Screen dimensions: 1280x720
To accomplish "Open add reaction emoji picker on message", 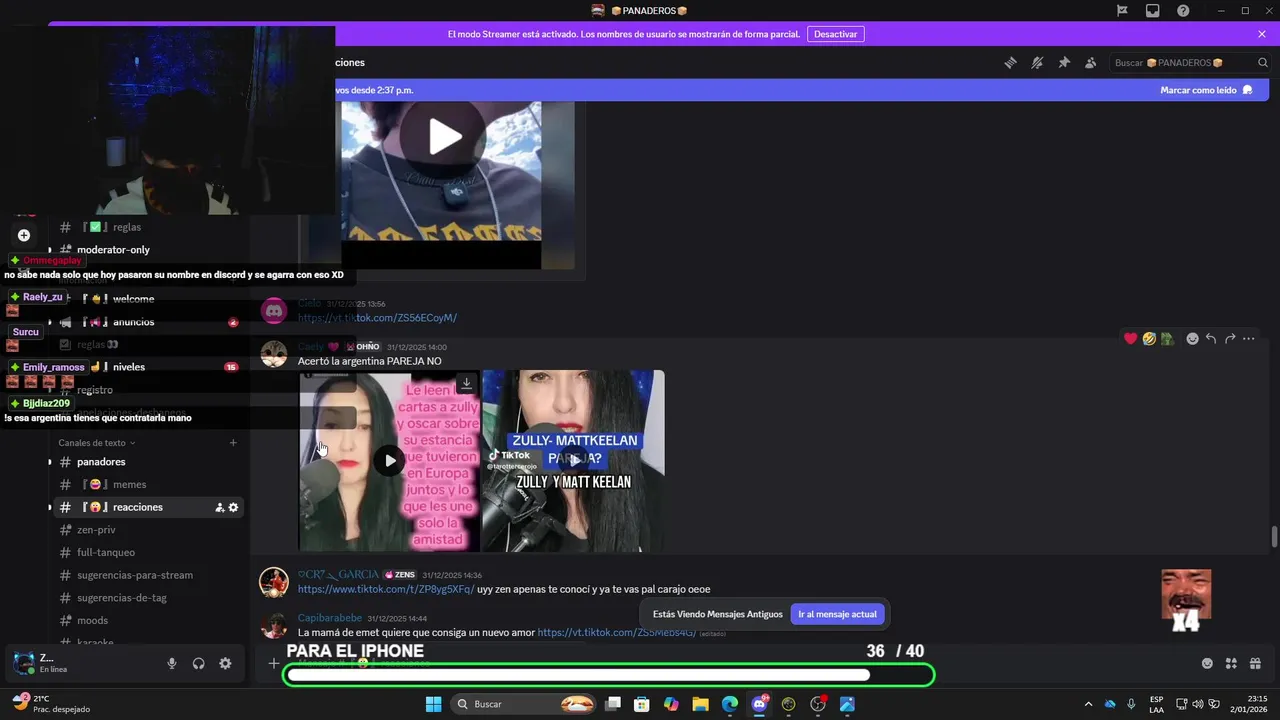I will coord(1192,339).
